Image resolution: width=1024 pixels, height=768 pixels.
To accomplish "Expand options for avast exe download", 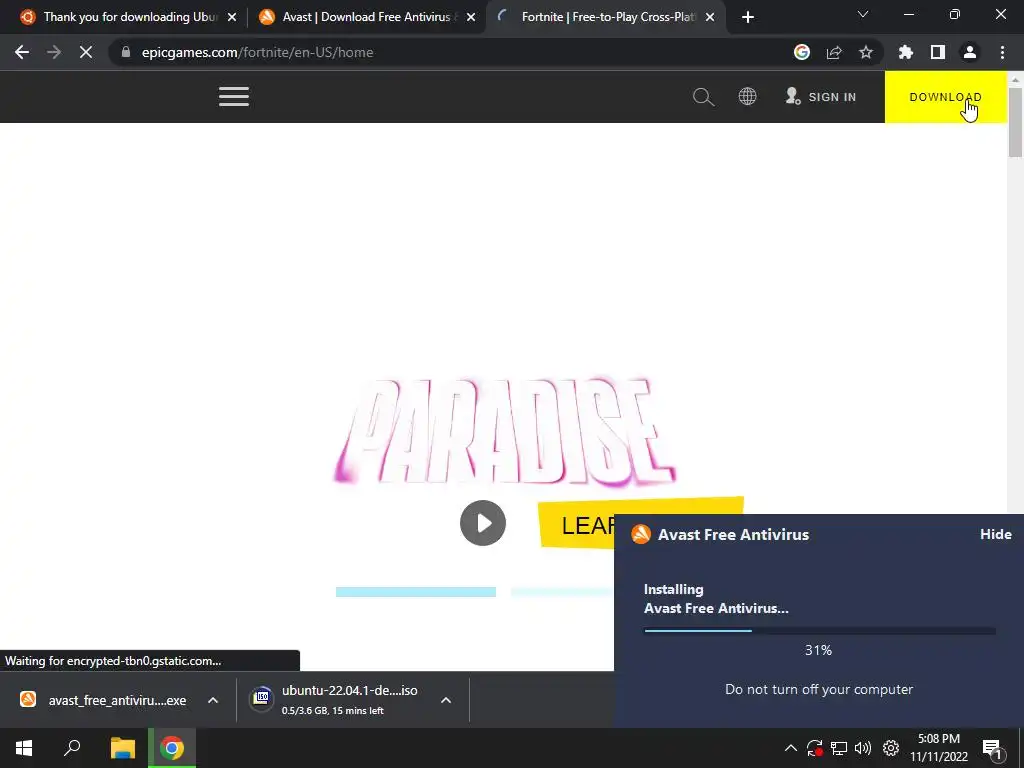I will [213, 700].
